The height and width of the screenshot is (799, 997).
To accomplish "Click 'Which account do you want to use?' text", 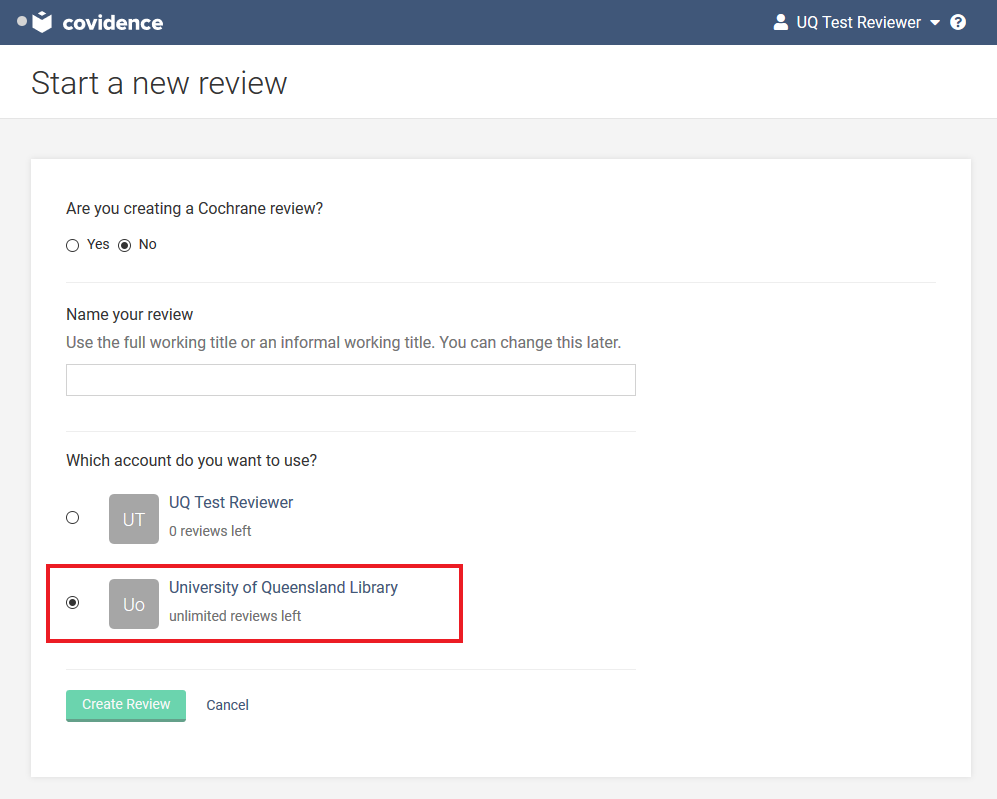I will click(191, 460).
